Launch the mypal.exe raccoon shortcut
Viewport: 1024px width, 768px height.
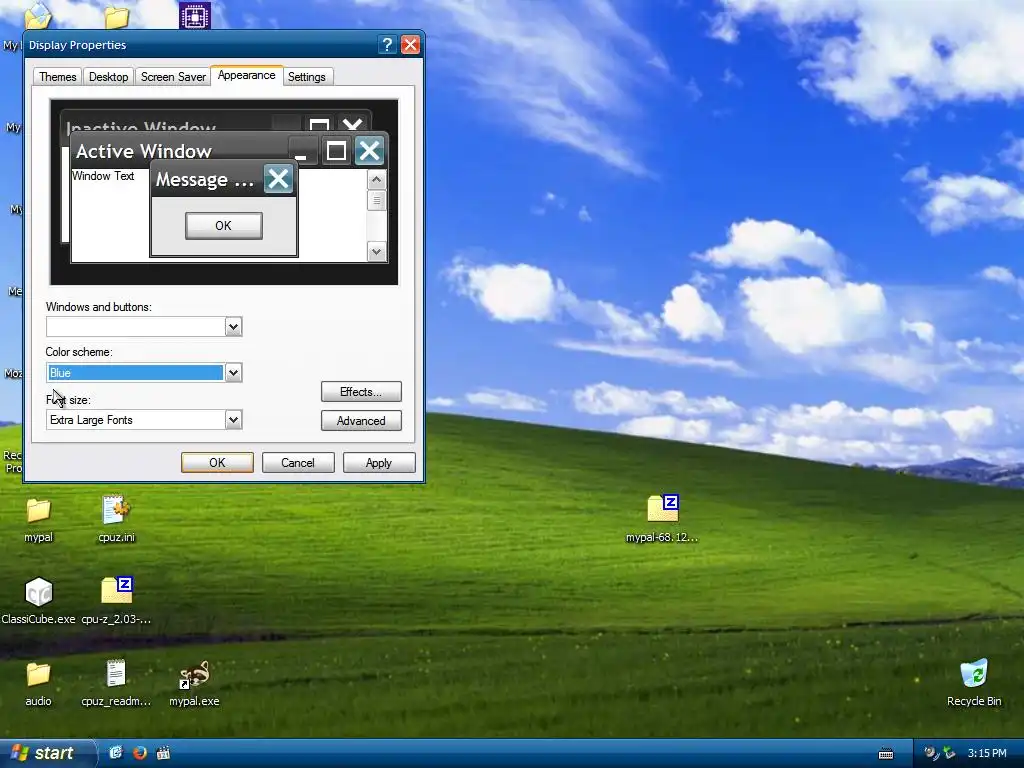(x=194, y=675)
